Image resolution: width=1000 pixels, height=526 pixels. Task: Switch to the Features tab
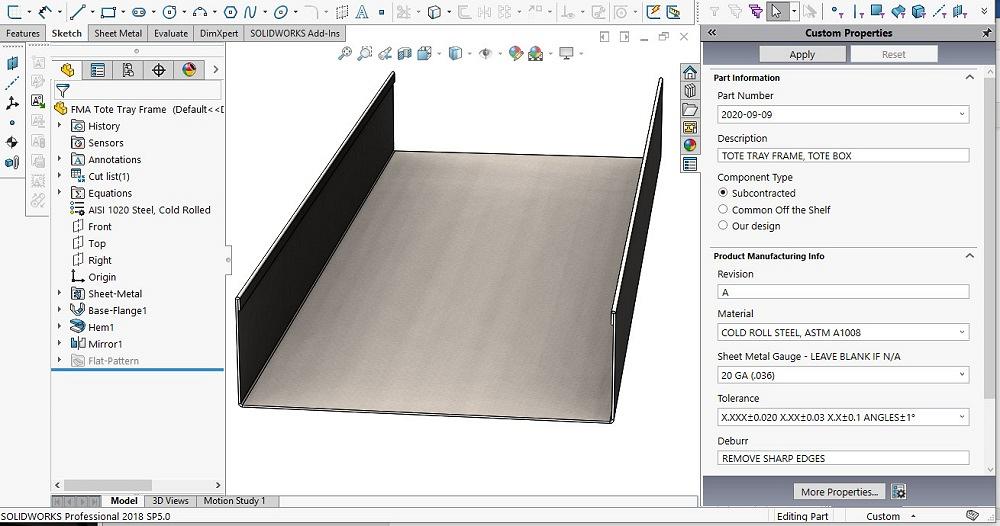coord(23,33)
